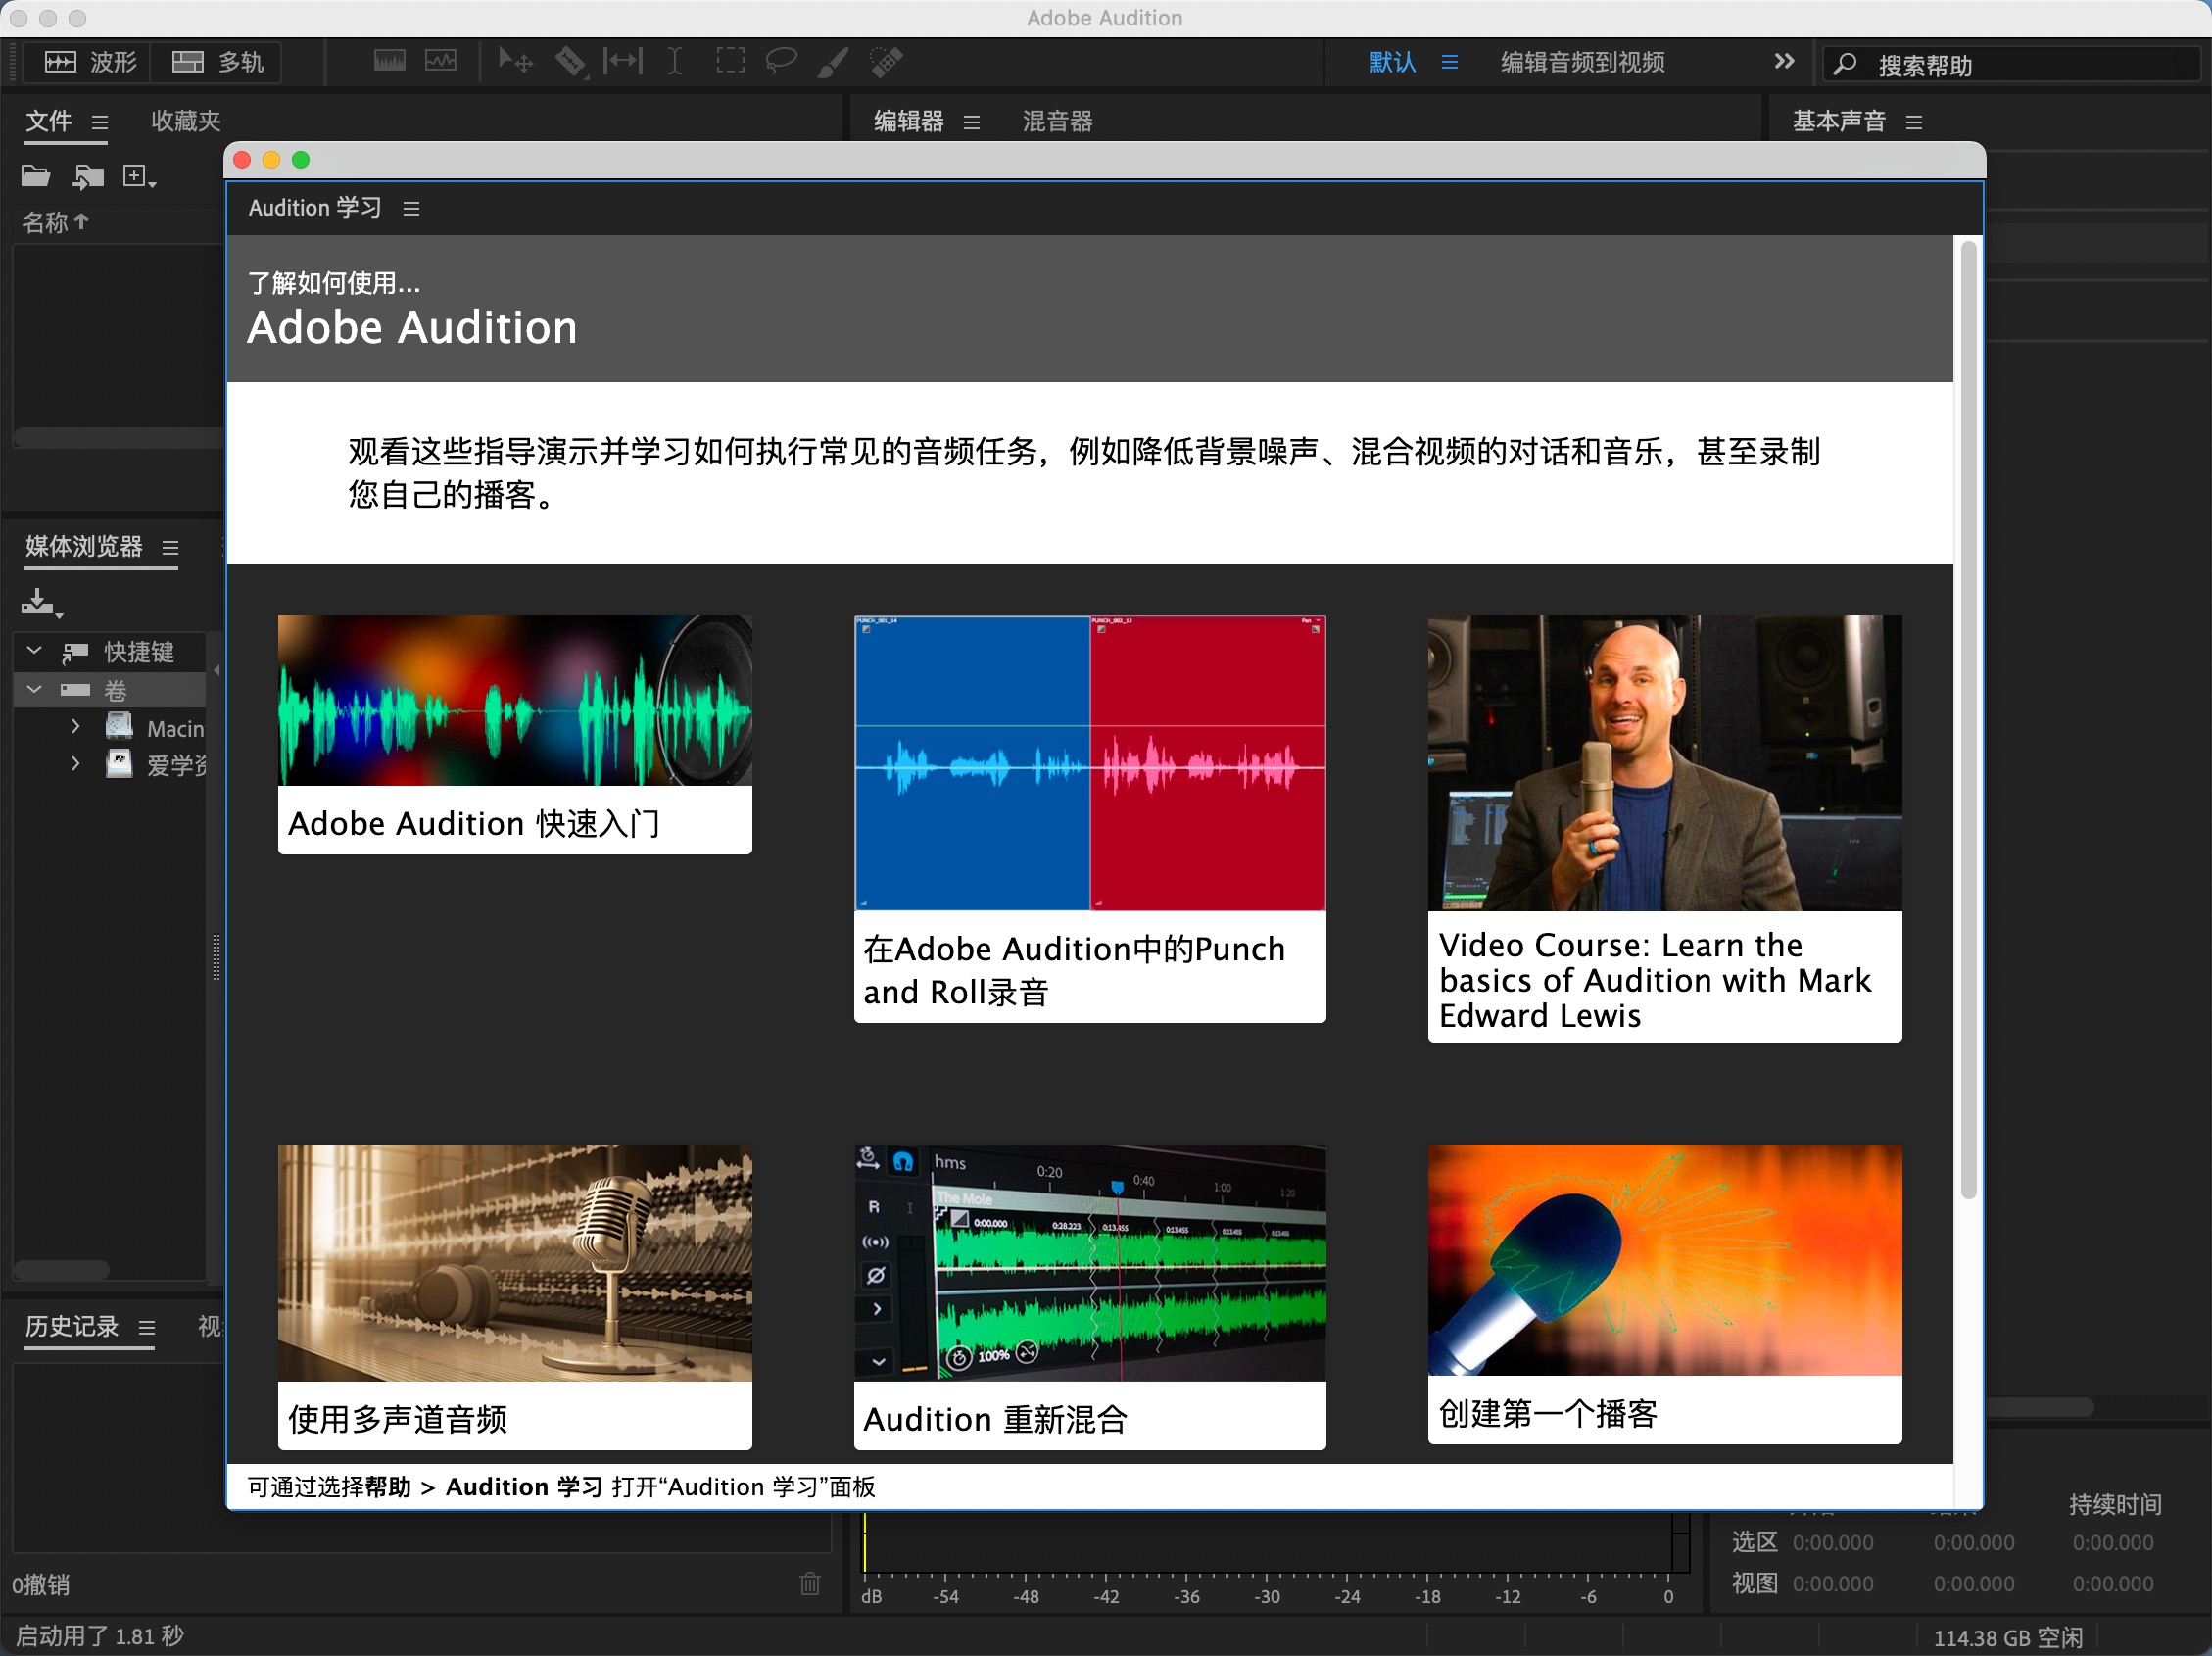The width and height of the screenshot is (2212, 1656).
Task: Click the Import File icon
Action: point(89,177)
